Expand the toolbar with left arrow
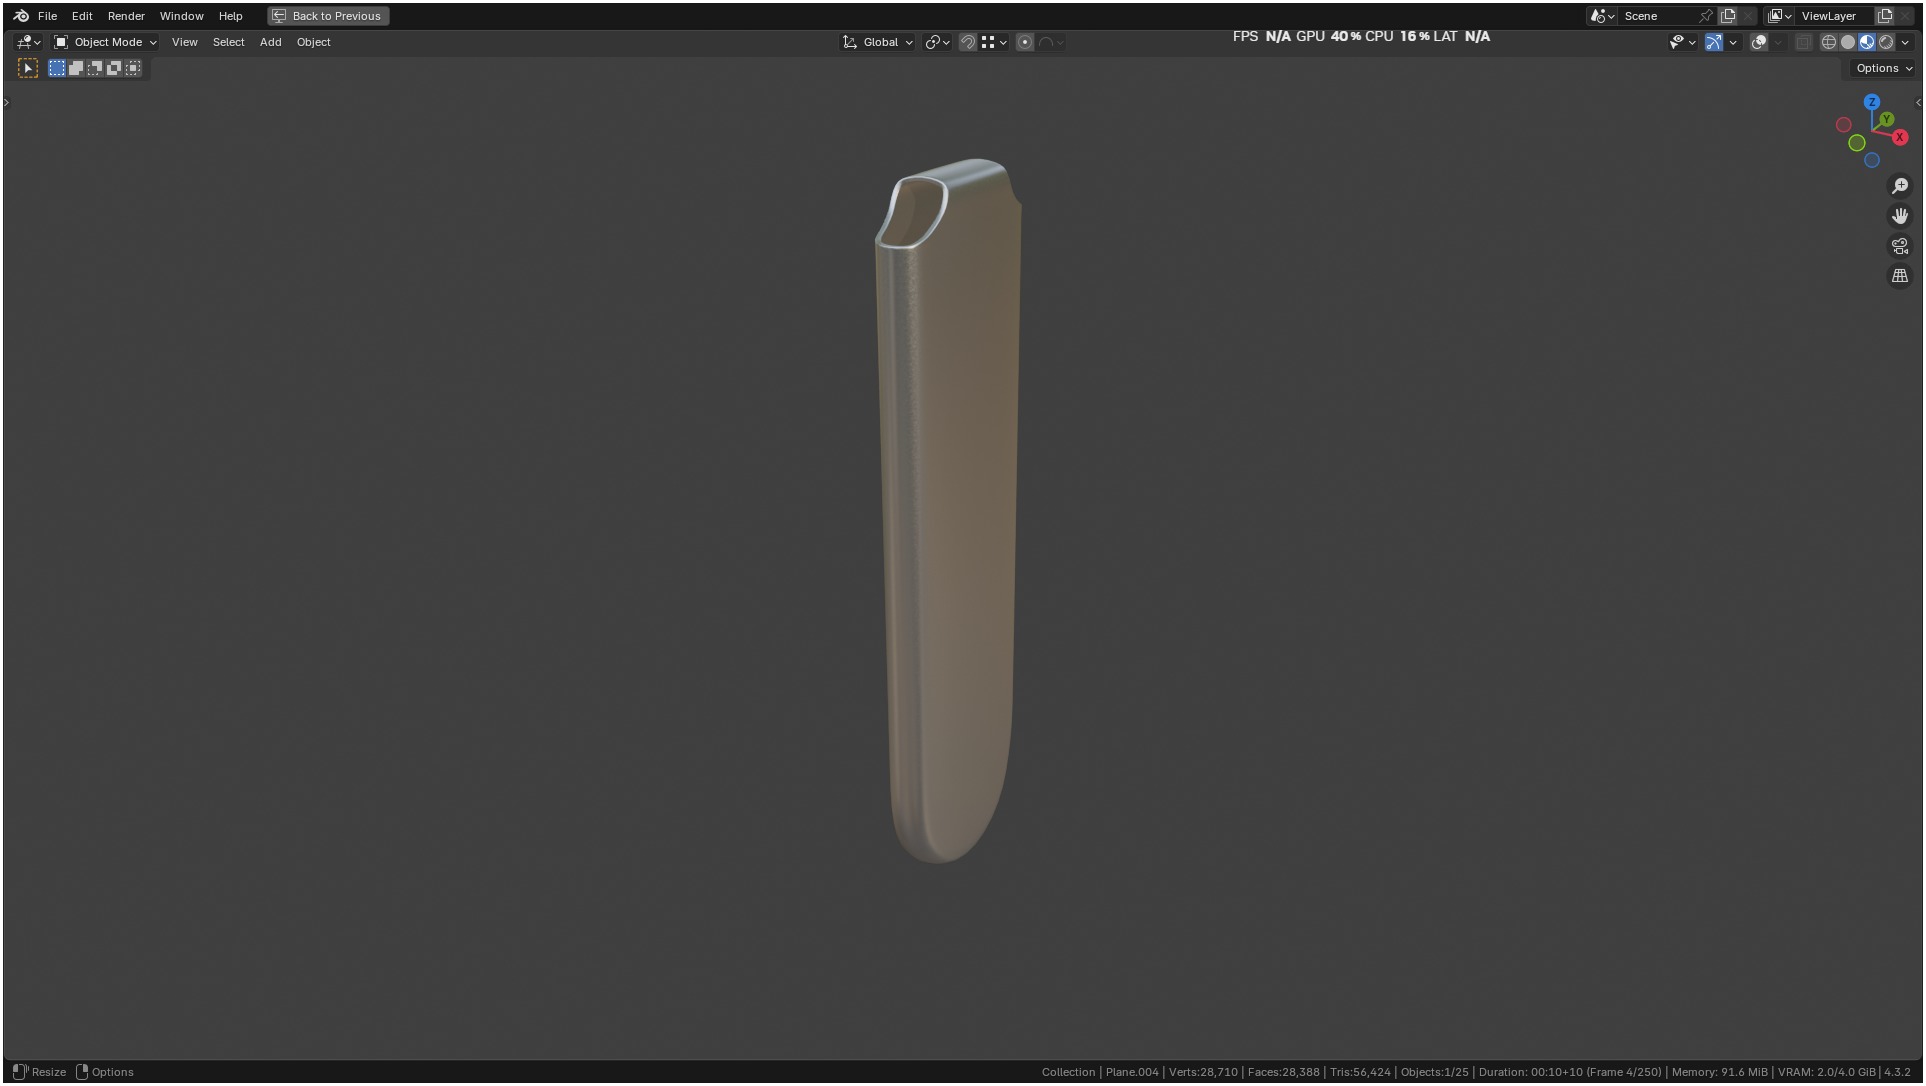Image resolution: width=1926 pixels, height=1086 pixels. pyautogui.click(x=6, y=102)
